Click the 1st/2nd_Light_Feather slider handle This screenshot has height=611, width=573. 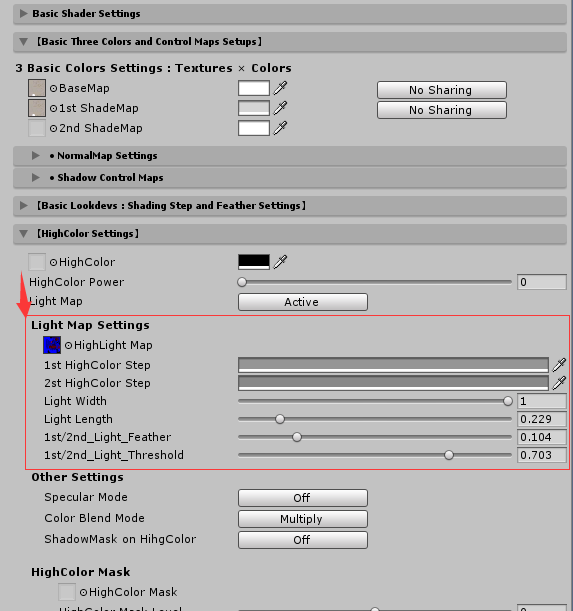click(x=297, y=437)
